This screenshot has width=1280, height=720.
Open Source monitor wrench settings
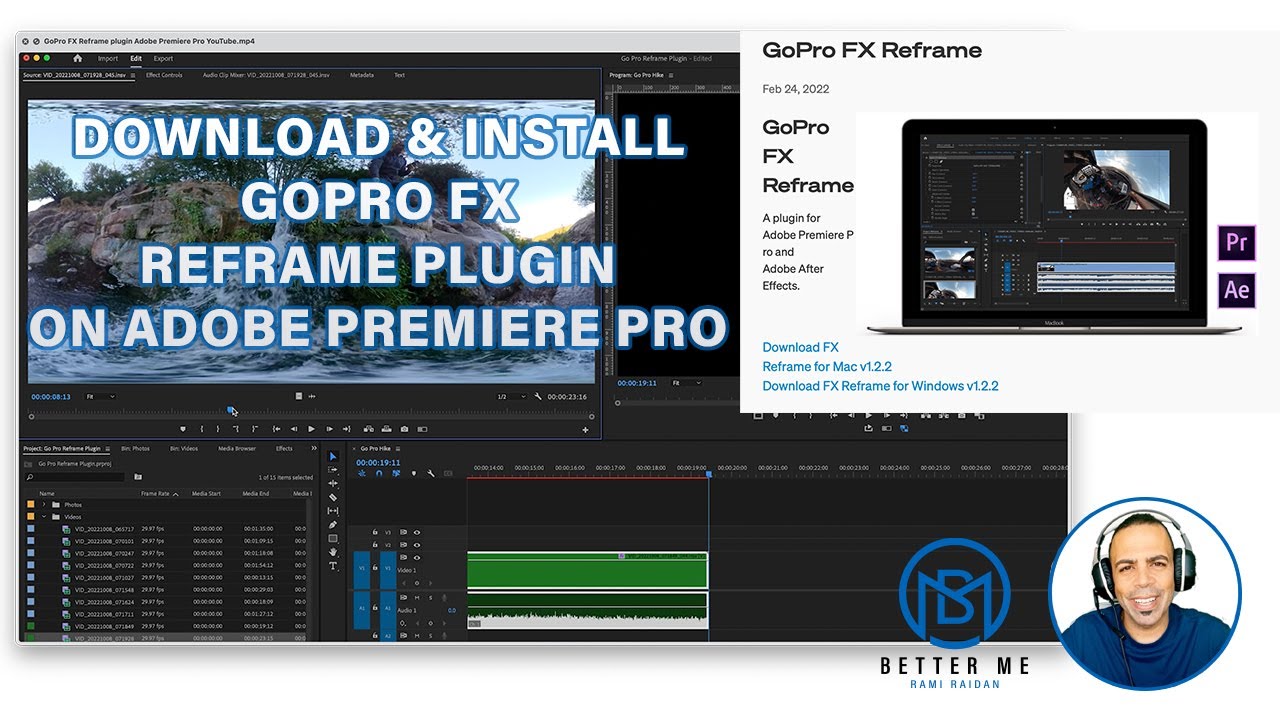click(538, 397)
